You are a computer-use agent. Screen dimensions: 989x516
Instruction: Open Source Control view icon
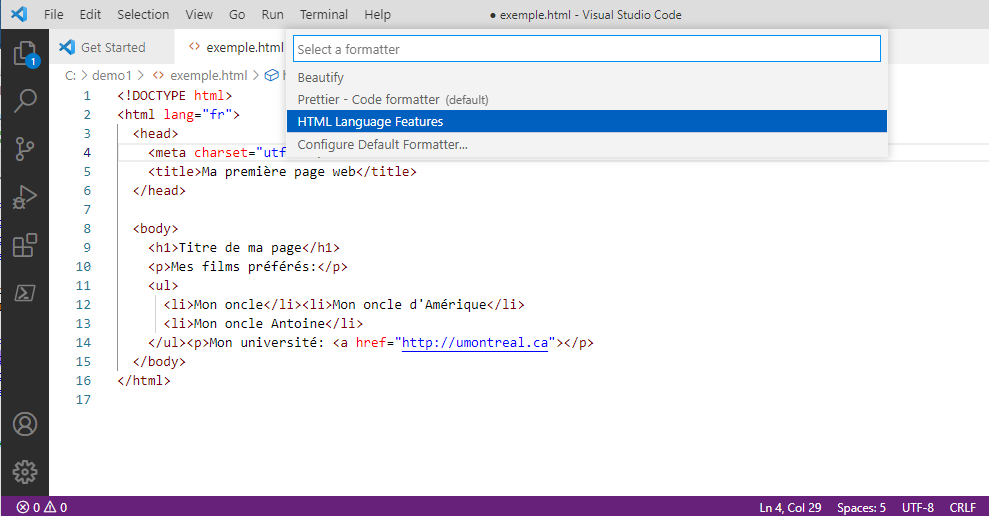(x=25, y=149)
